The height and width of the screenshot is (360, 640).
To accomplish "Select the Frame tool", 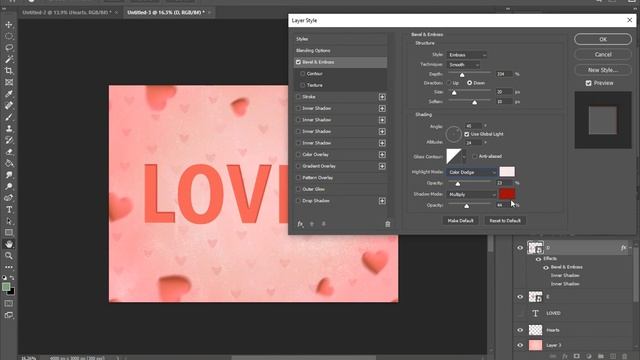I will (9, 82).
